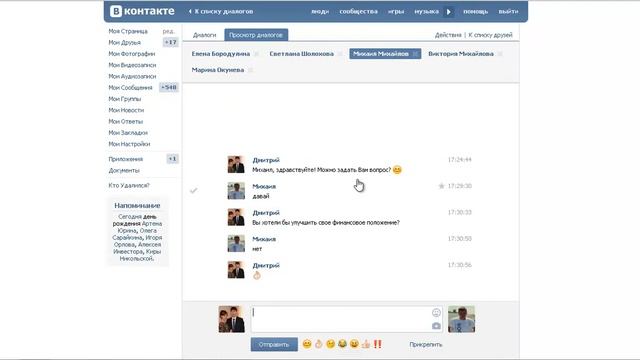Open 'Мои Закладки' in sidebar
The width and height of the screenshot is (640, 360).
tap(128, 133)
